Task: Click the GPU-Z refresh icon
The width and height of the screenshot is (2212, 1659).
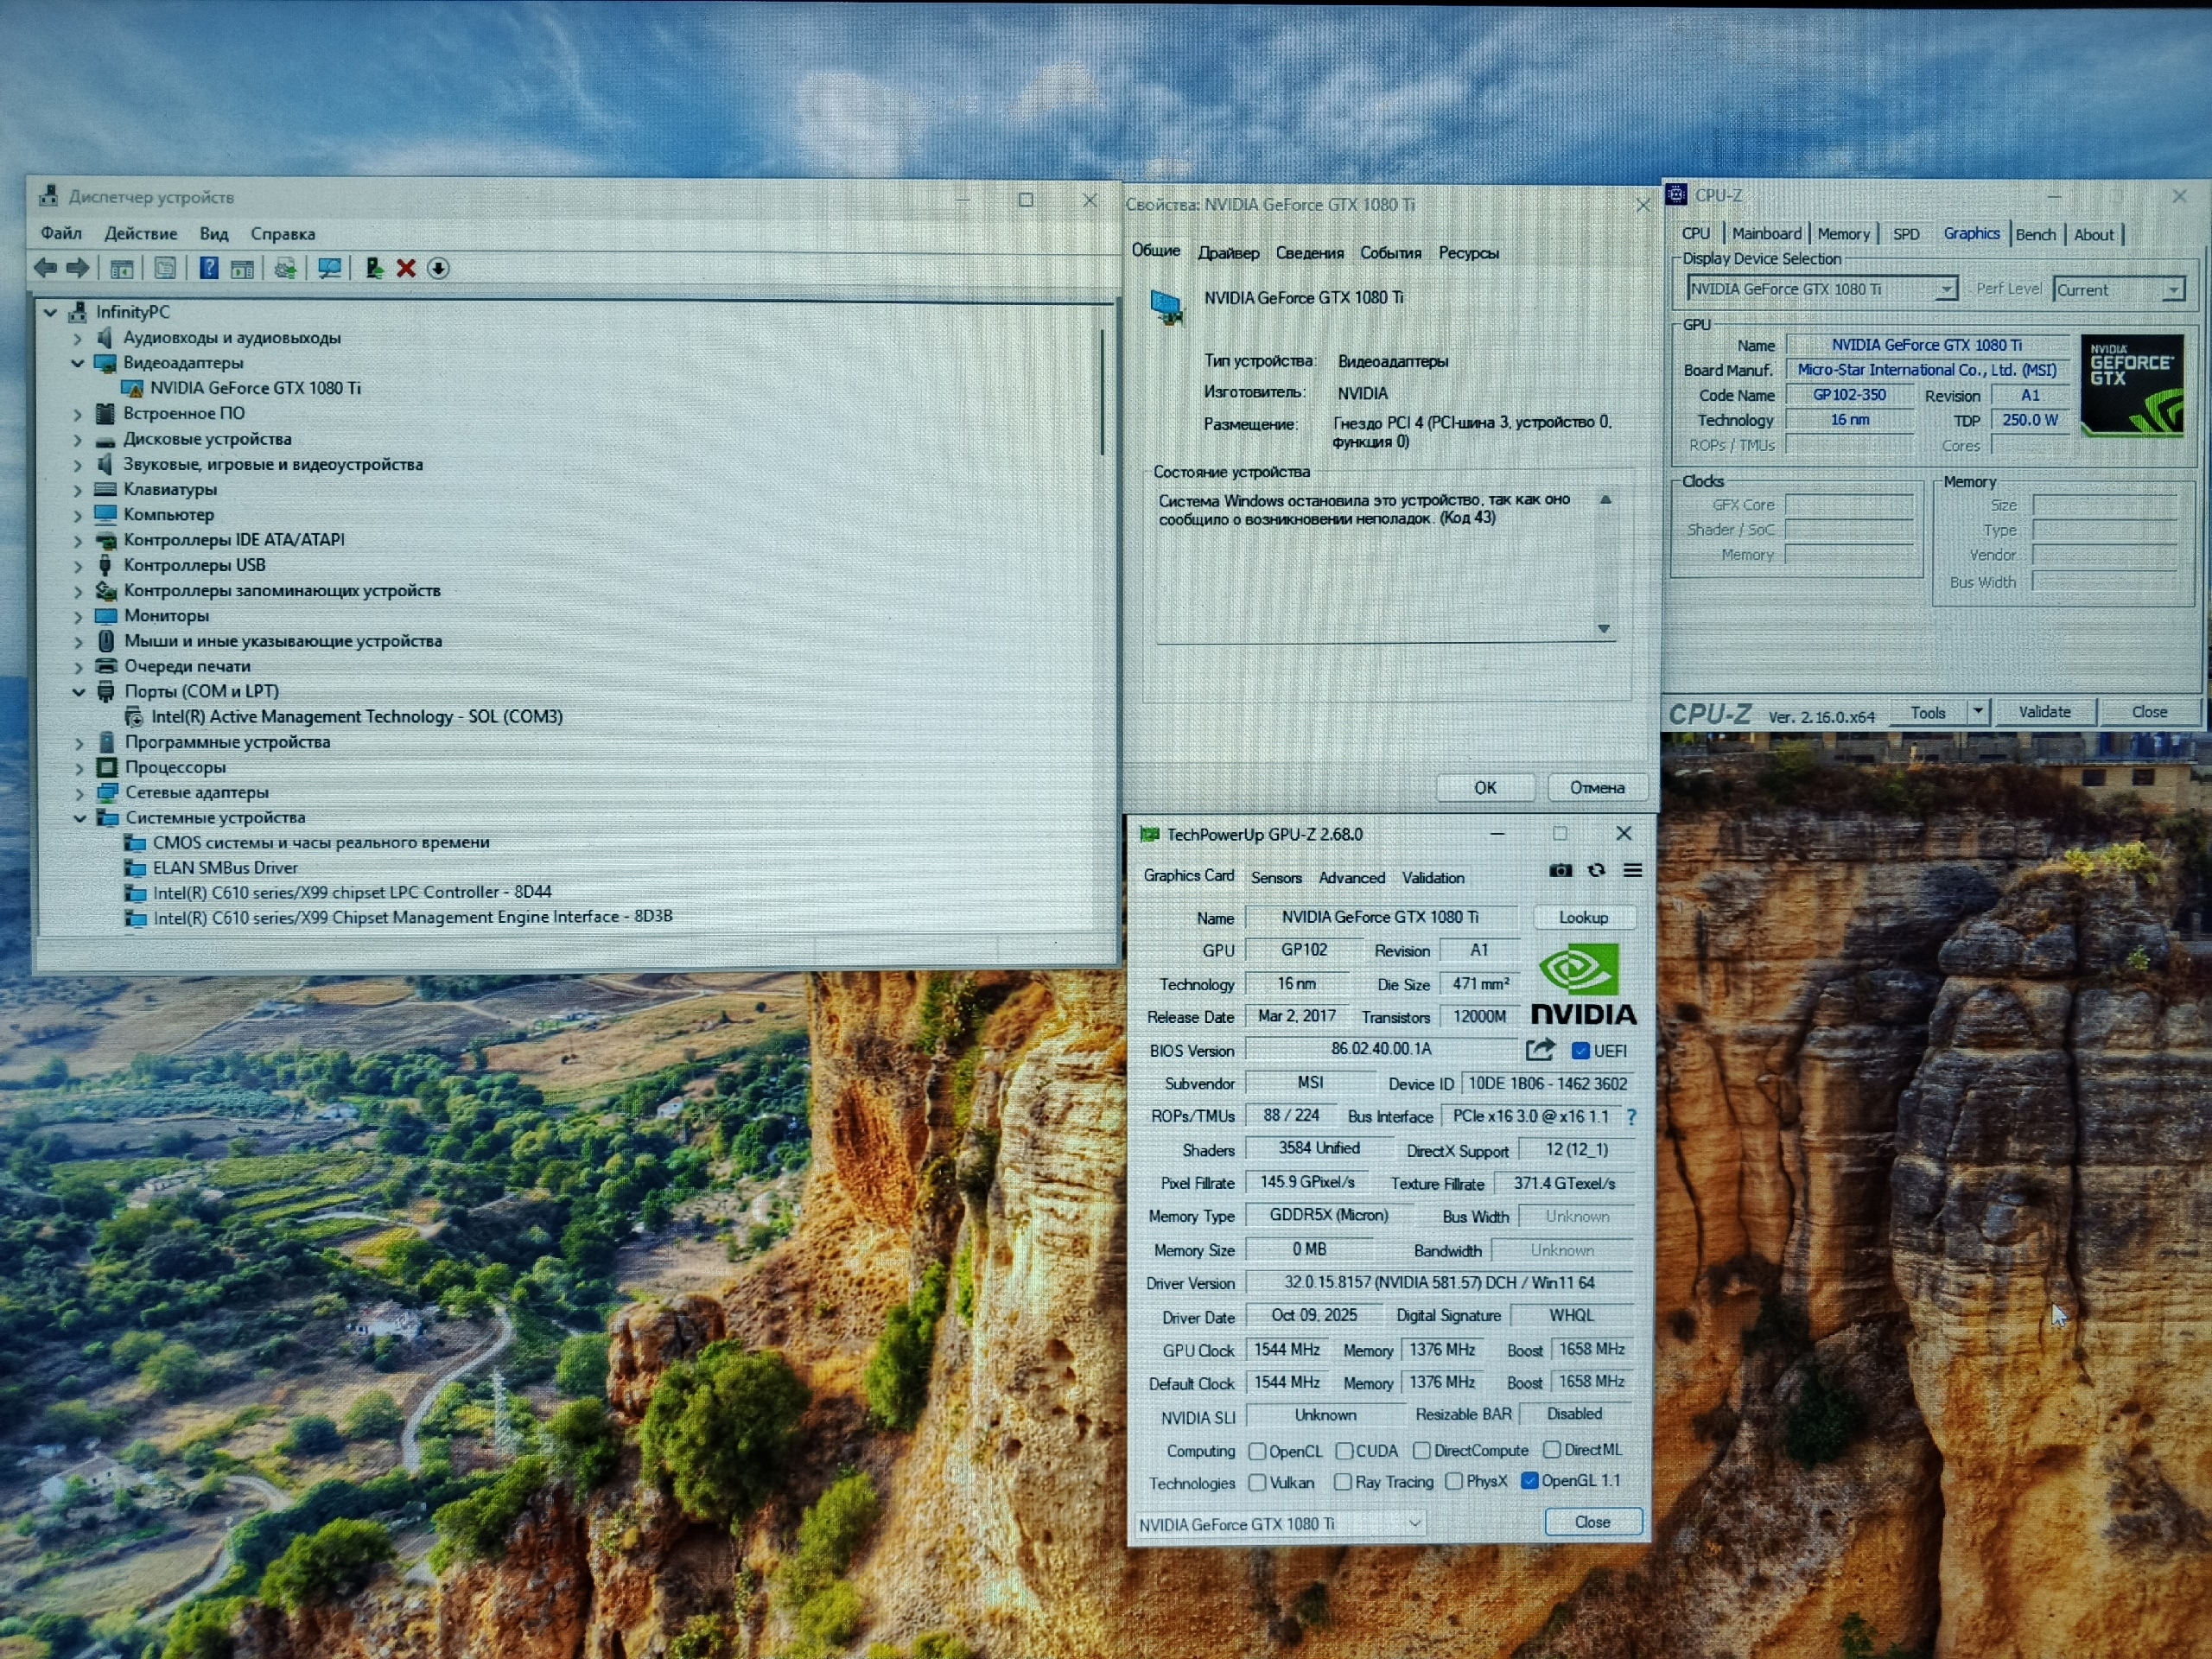Action: click(x=1596, y=871)
